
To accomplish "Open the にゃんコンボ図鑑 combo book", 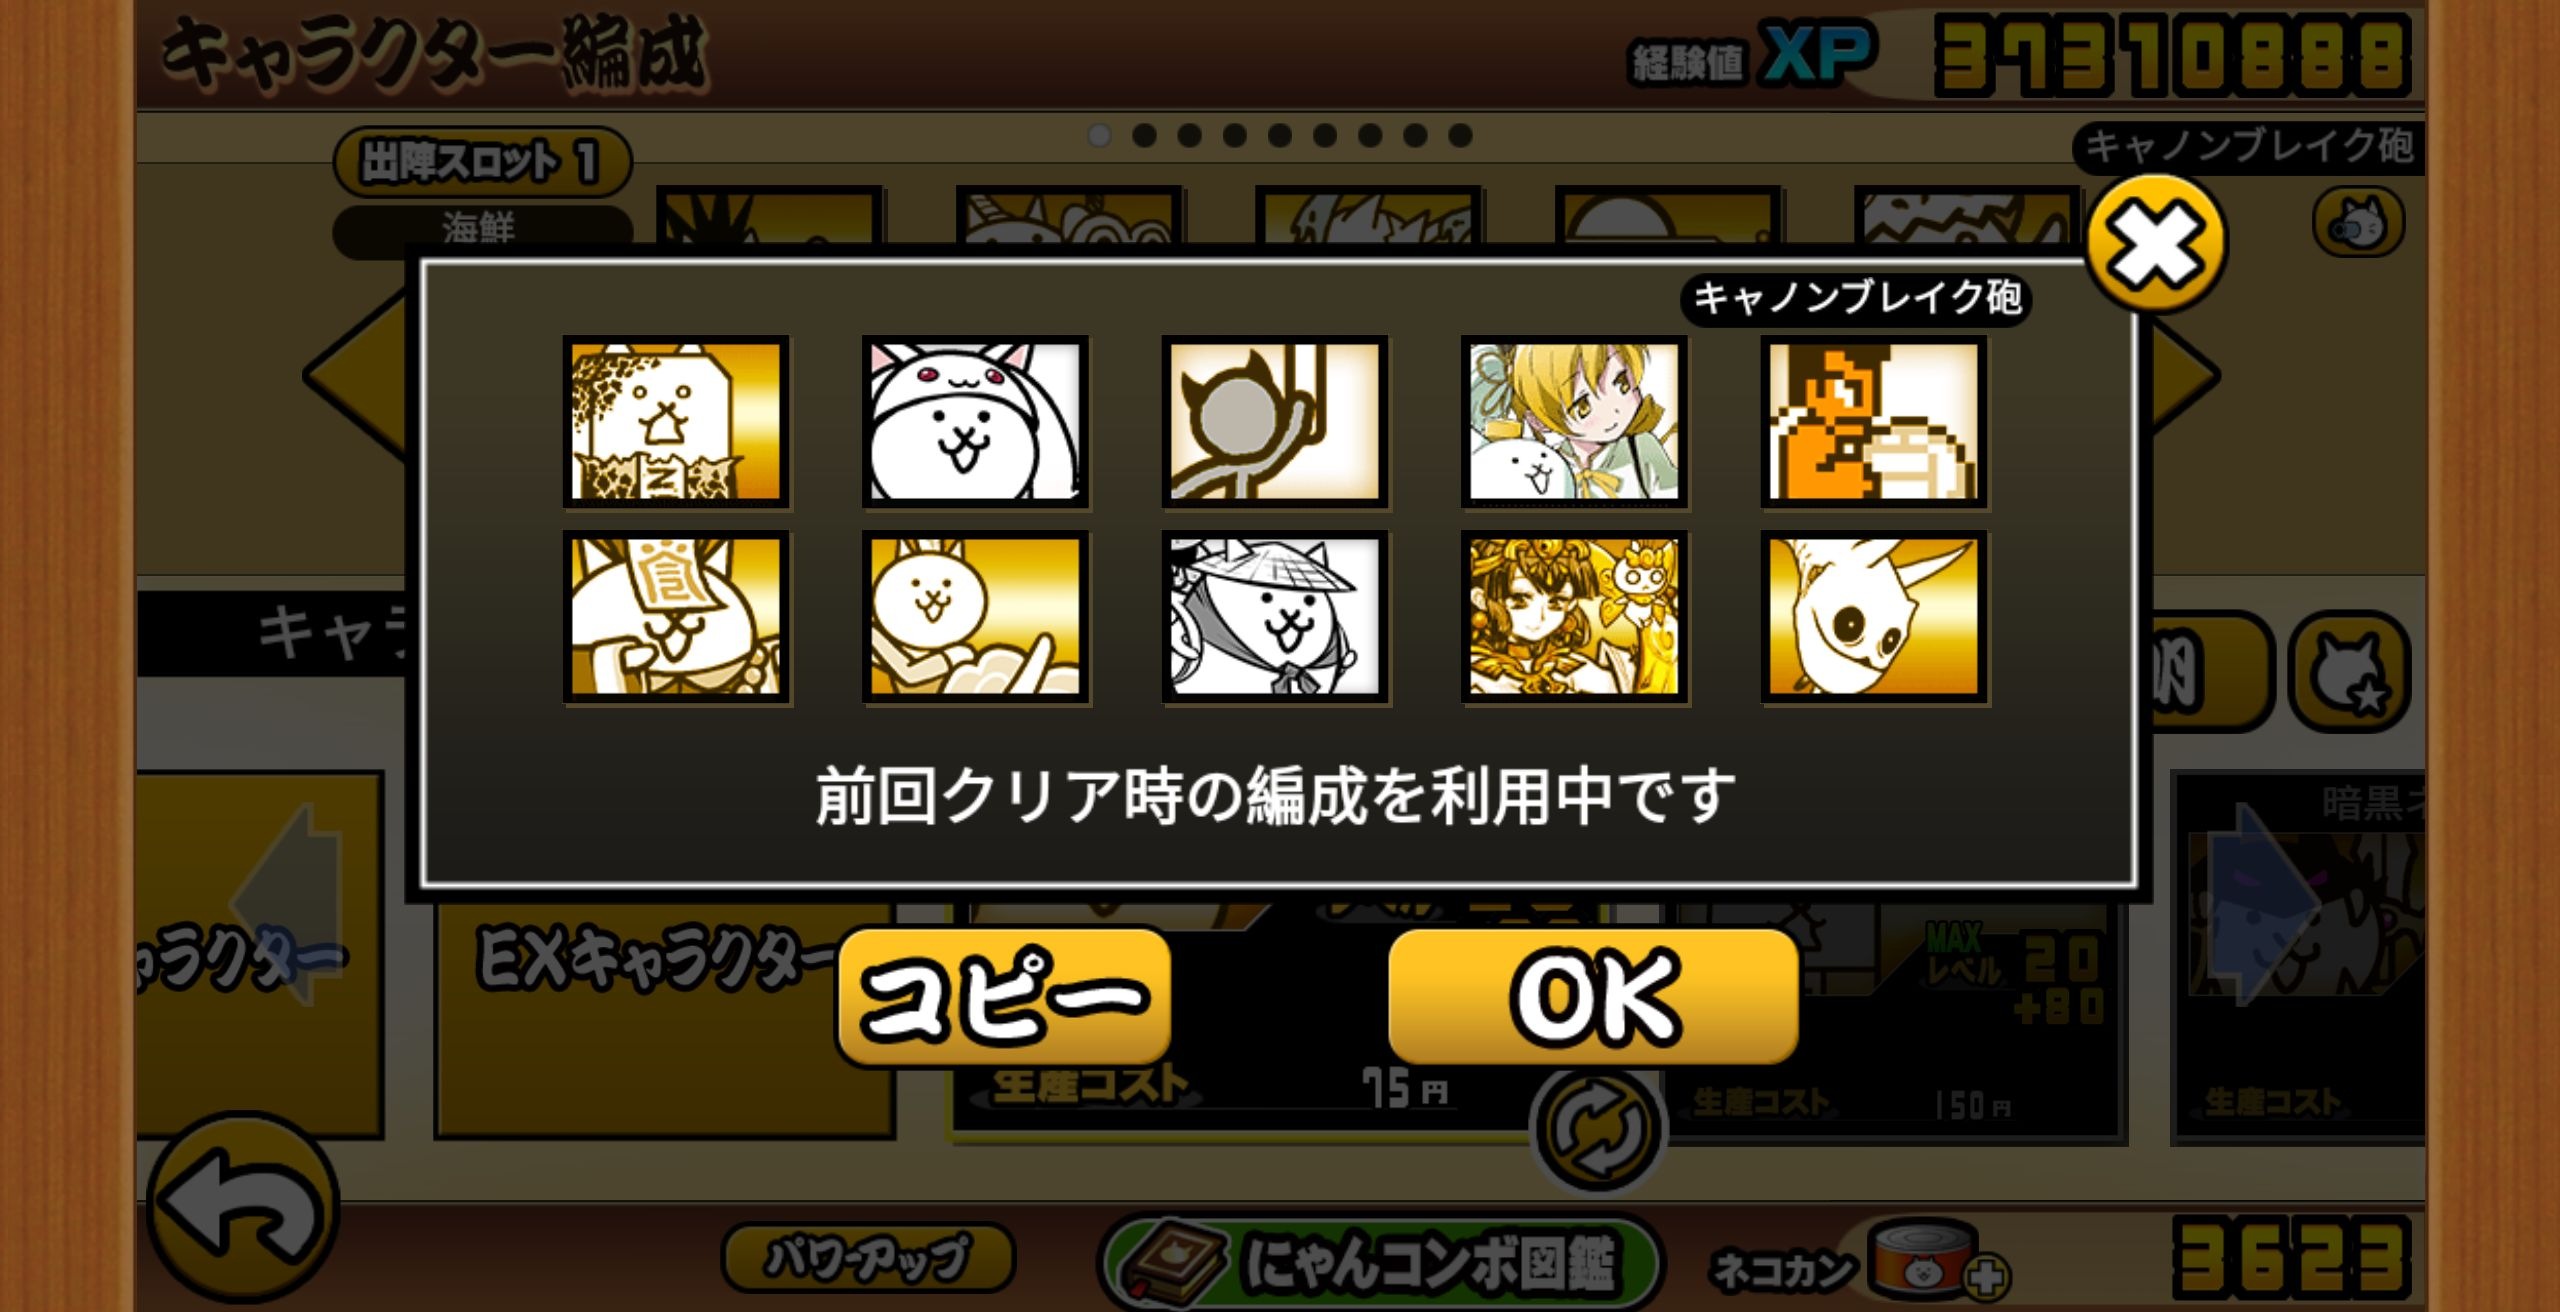I will [x=1380, y=1262].
